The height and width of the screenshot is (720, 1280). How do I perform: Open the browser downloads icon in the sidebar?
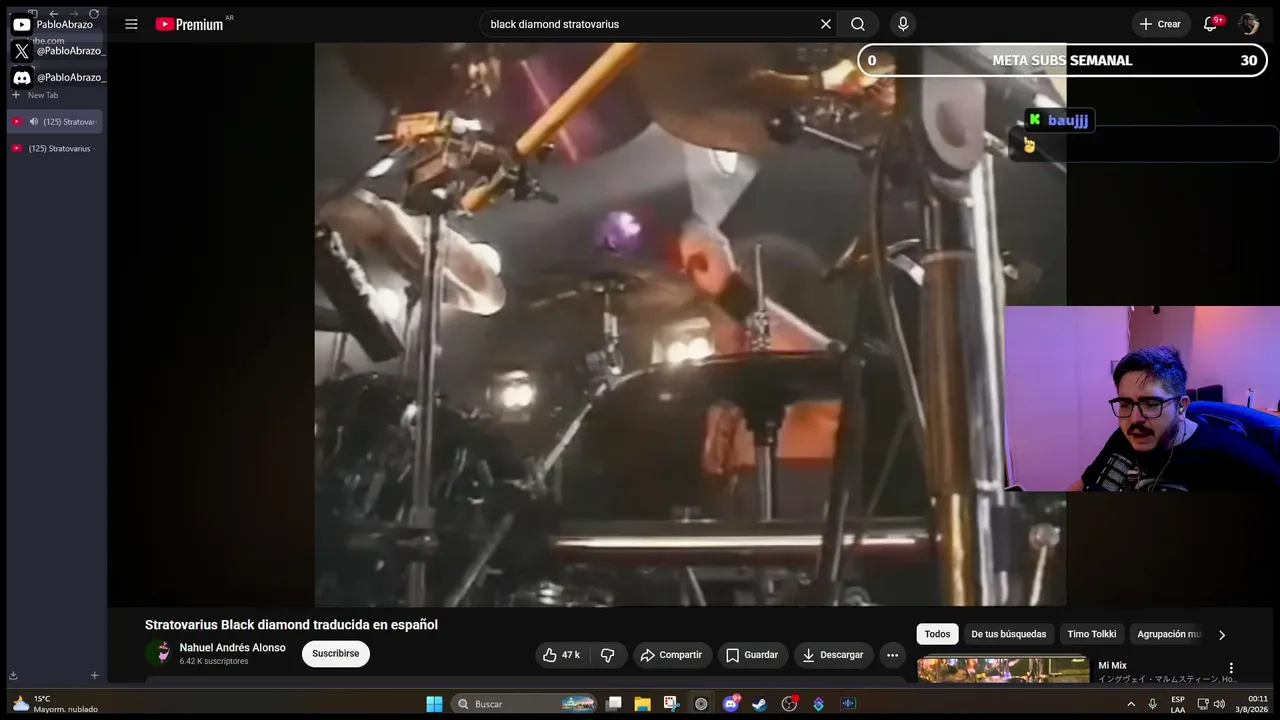click(x=13, y=675)
